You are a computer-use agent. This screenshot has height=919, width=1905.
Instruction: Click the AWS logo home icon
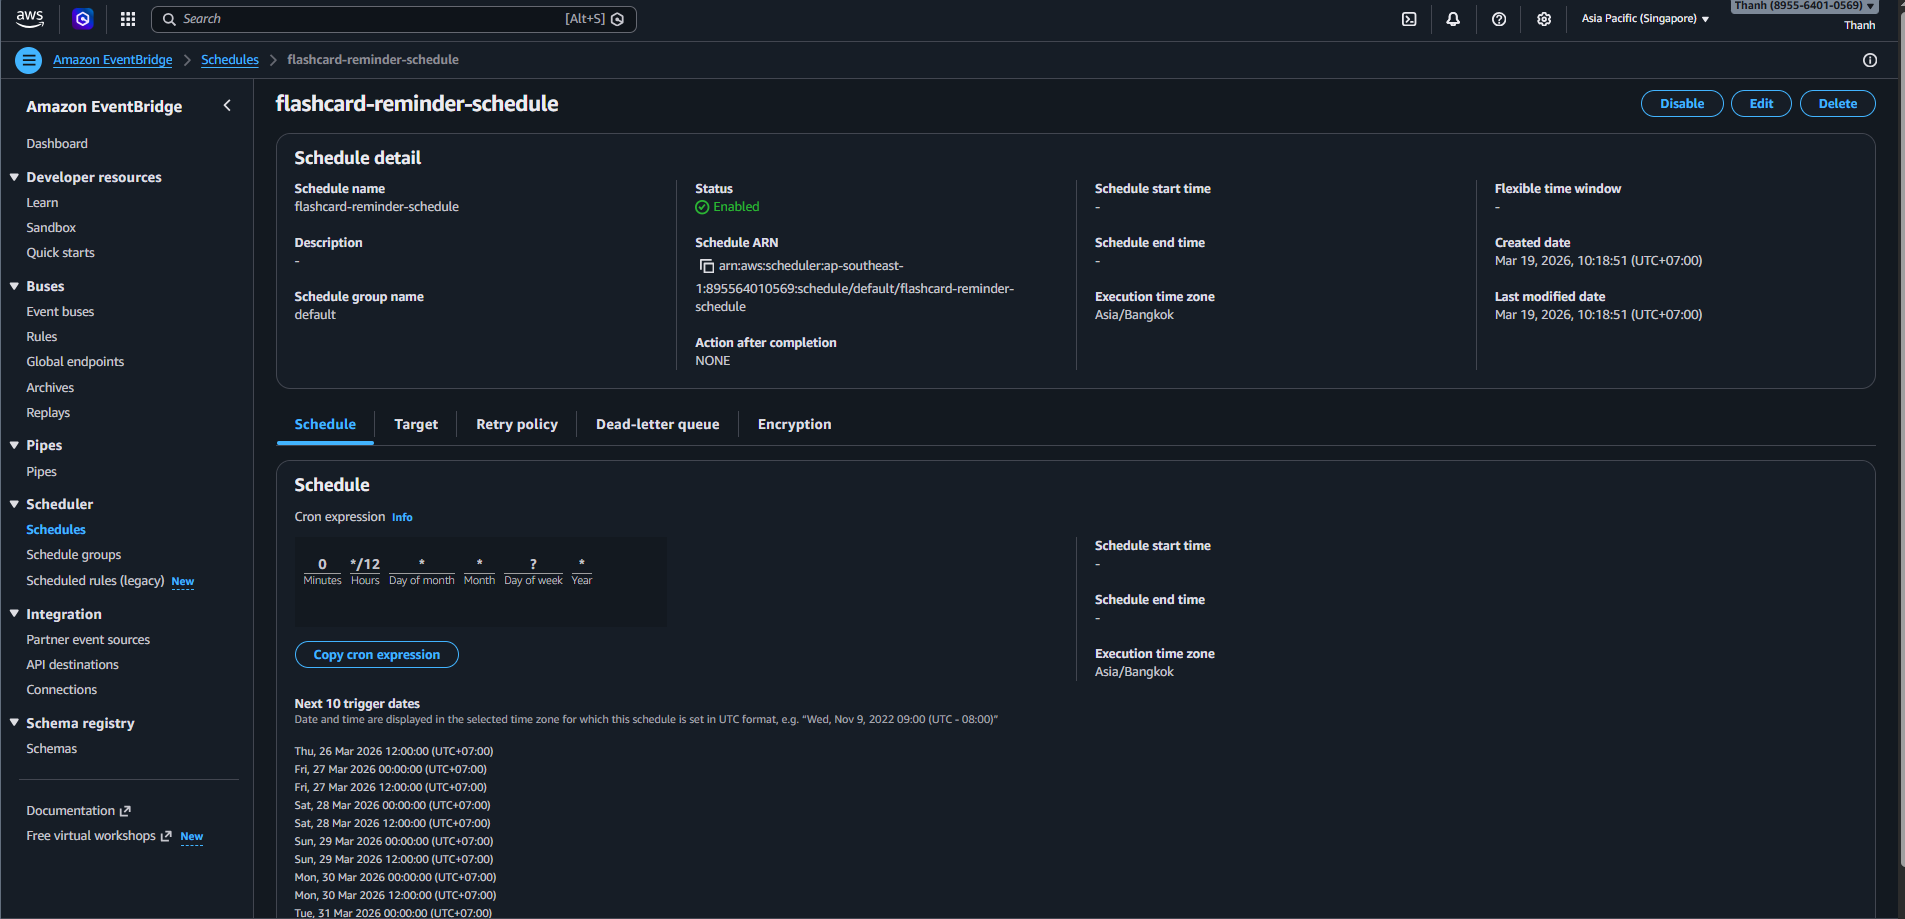point(30,19)
